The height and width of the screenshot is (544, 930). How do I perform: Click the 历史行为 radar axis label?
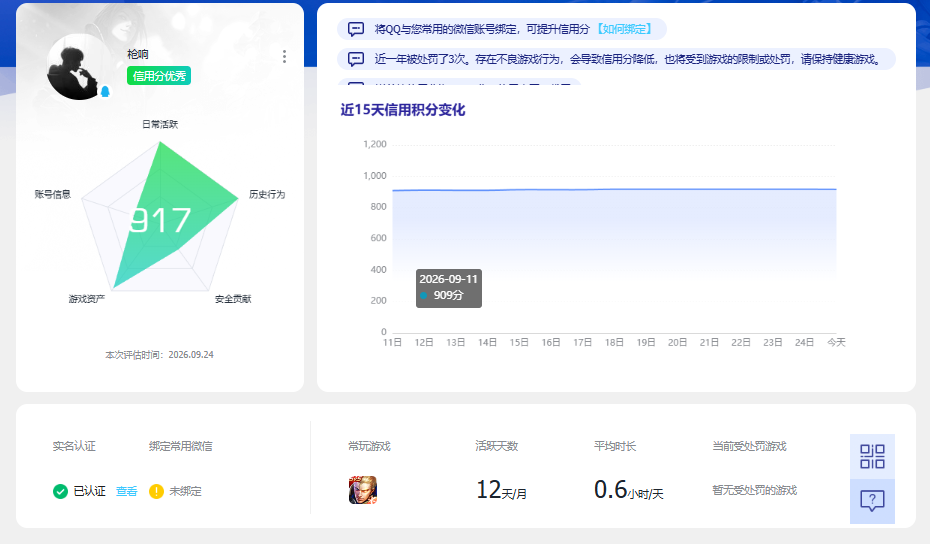pos(267,194)
